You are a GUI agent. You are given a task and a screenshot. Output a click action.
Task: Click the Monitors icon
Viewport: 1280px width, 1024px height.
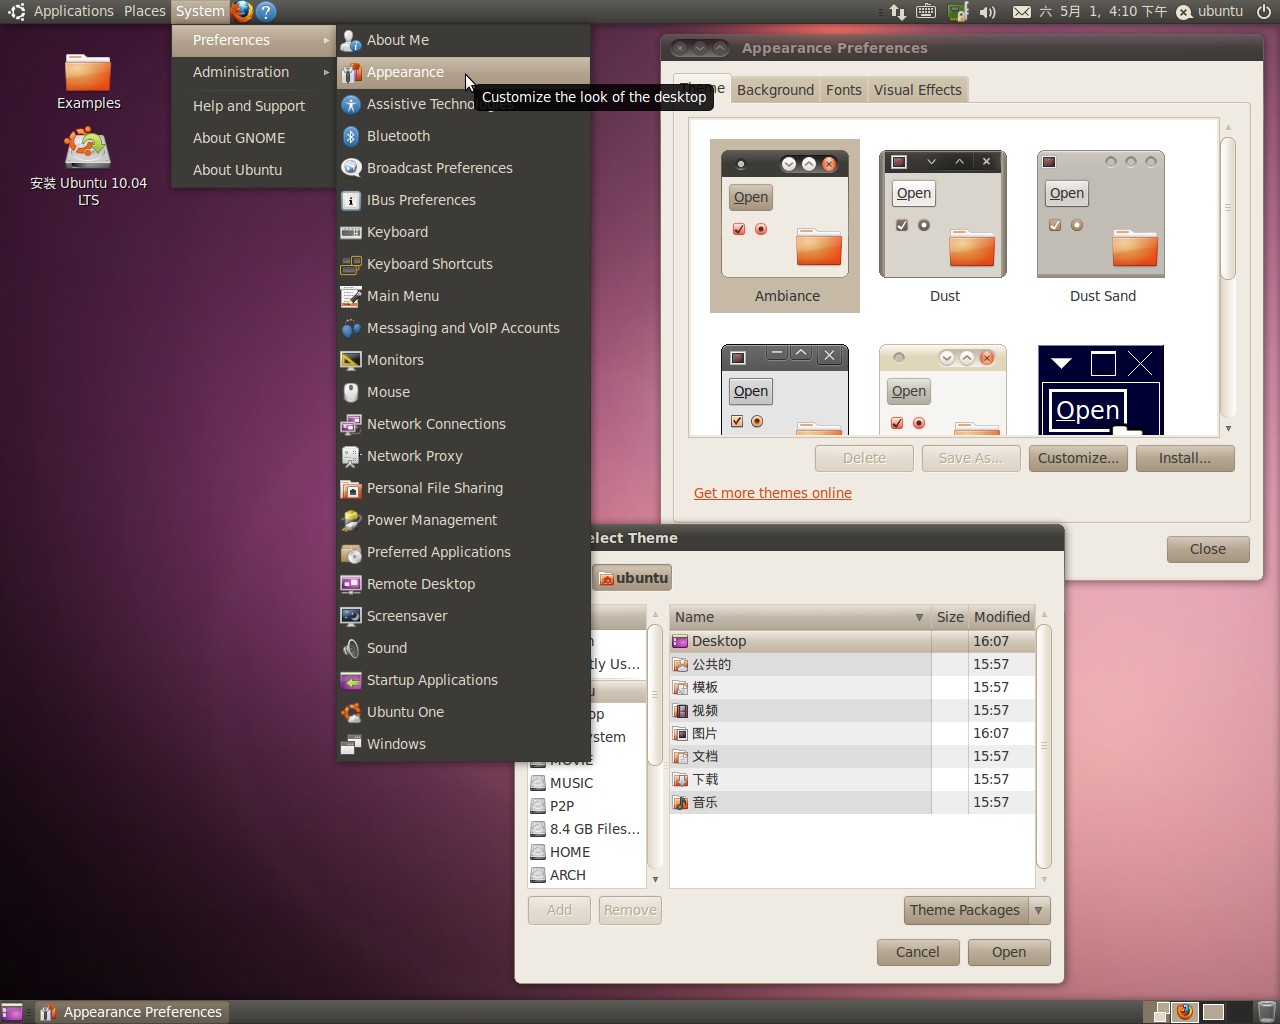tap(351, 360)
